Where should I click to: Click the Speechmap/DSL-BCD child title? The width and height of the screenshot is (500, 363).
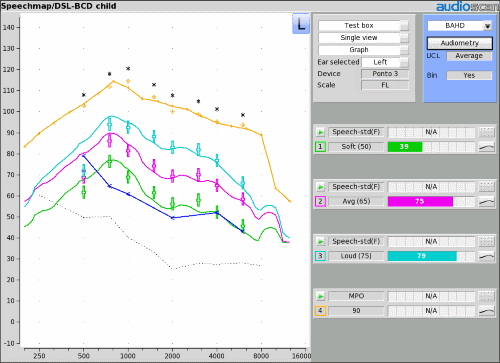click(59, 6)
